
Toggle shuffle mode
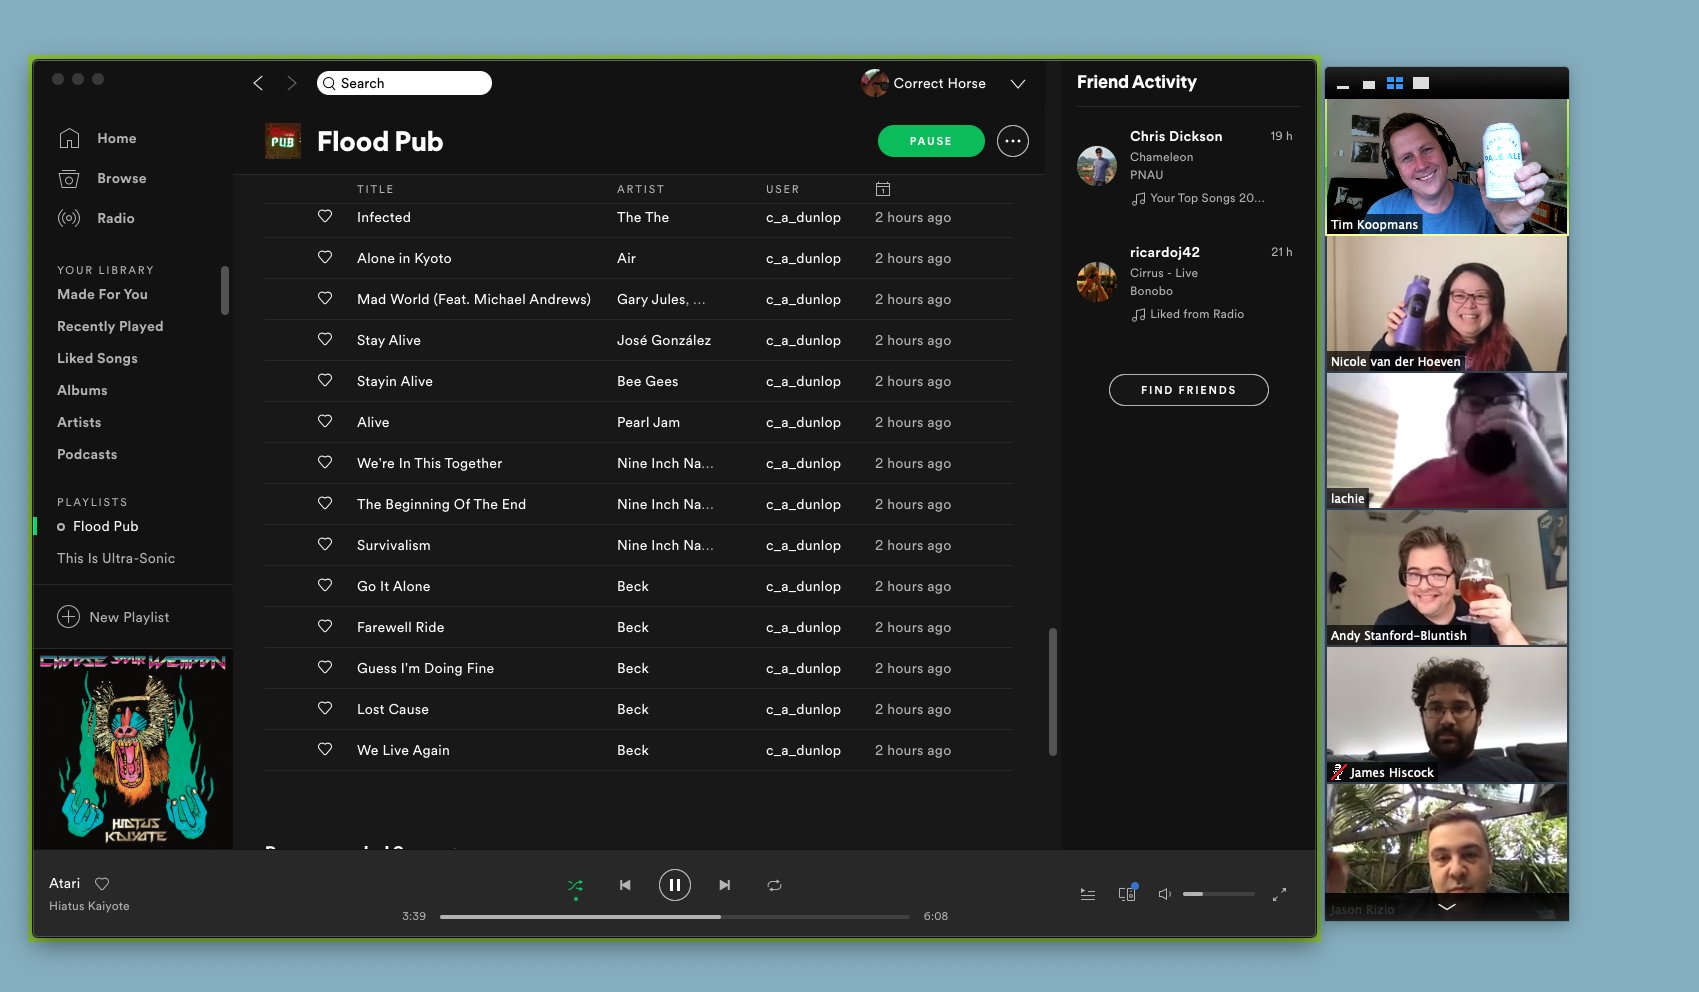(575, 885)
